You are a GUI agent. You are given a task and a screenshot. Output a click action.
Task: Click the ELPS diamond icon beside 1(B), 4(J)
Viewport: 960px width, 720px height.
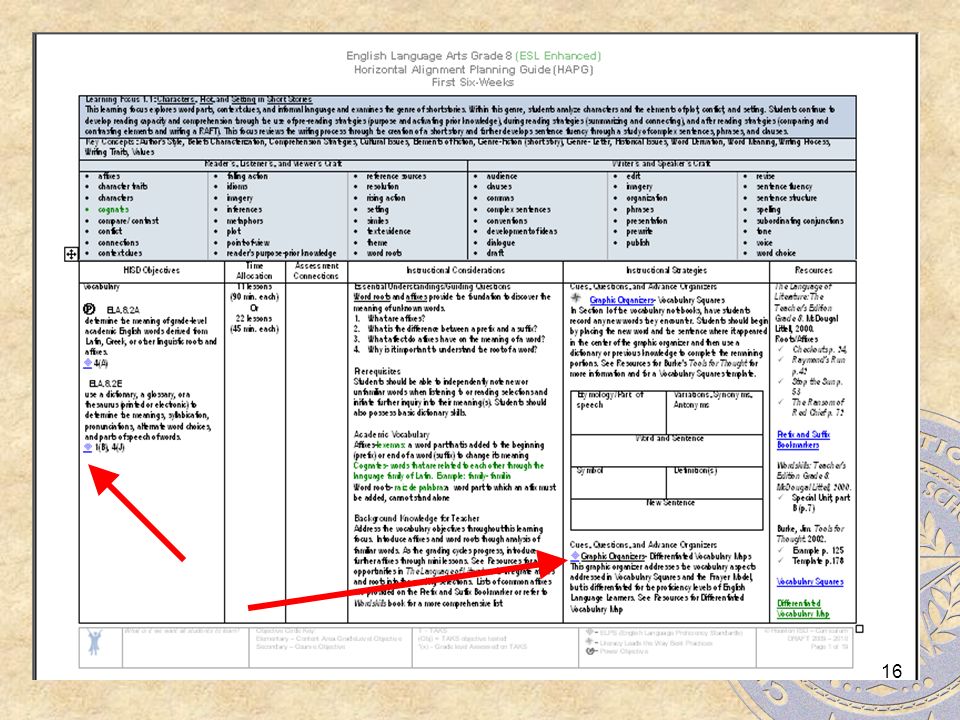(88, 448)
